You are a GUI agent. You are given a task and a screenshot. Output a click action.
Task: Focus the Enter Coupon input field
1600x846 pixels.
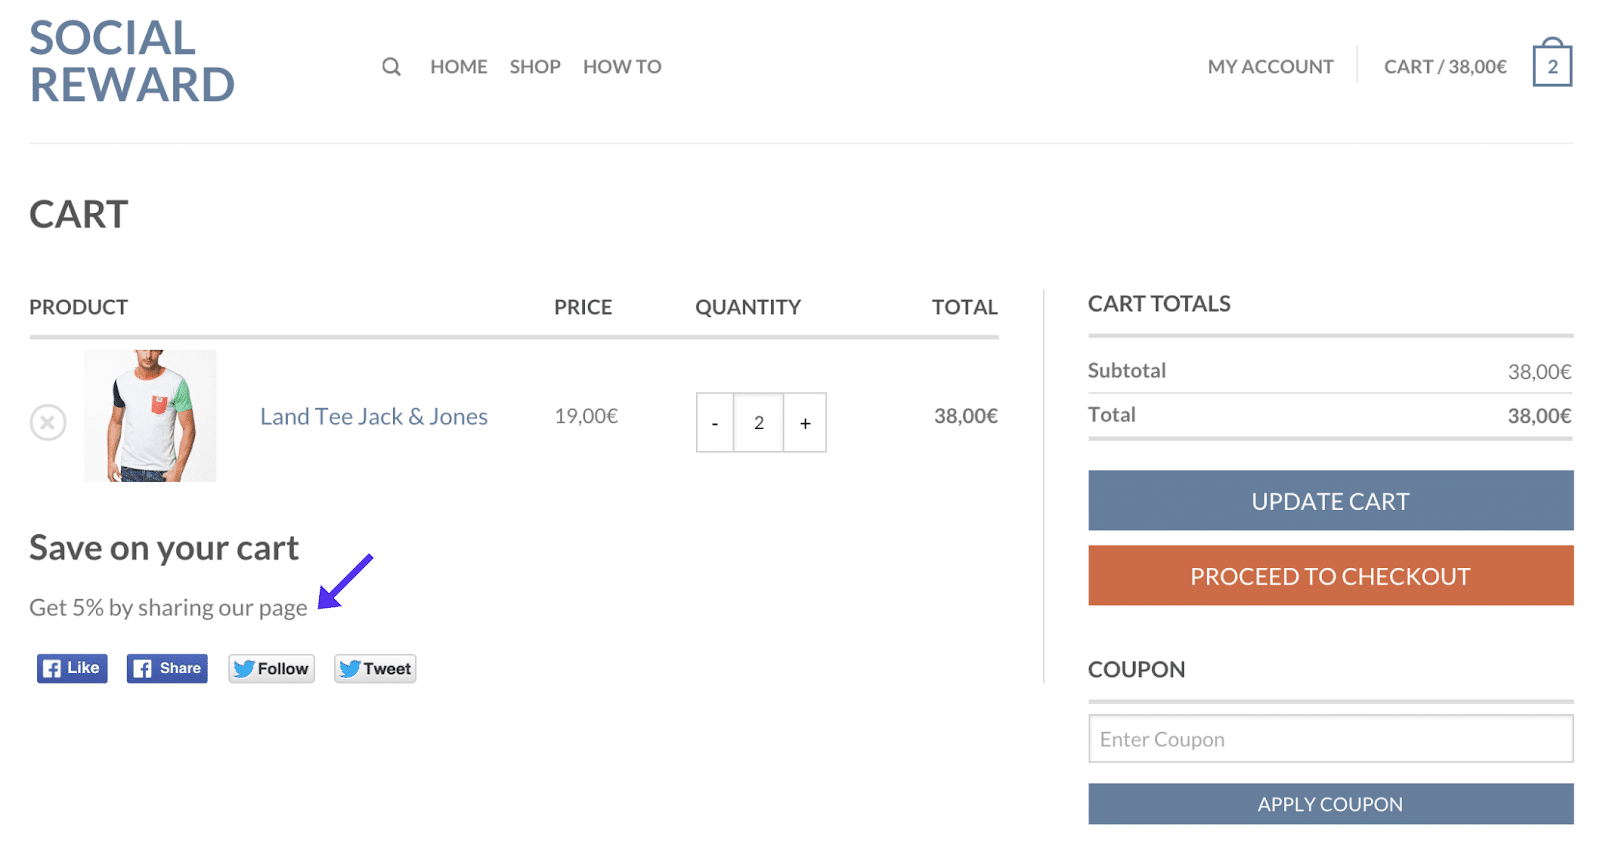(x=1330, y=739)
